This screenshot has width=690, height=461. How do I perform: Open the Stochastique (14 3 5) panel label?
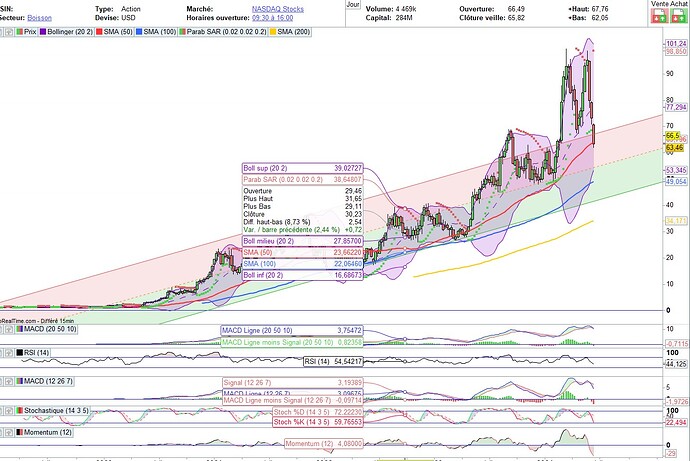tap(52, 411)
